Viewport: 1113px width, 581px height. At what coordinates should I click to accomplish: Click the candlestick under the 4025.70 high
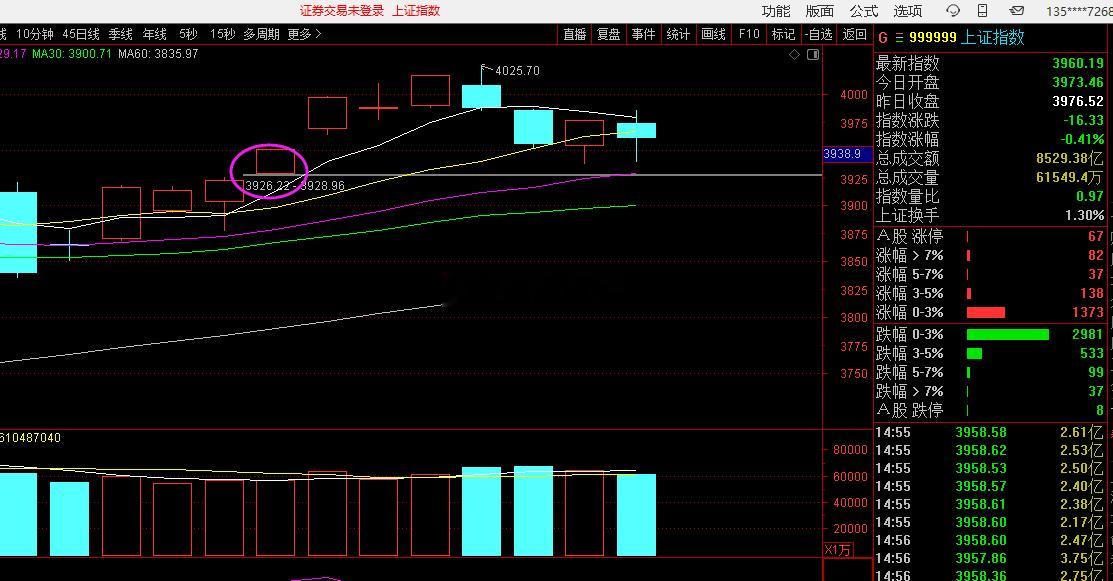pos(481,96)
